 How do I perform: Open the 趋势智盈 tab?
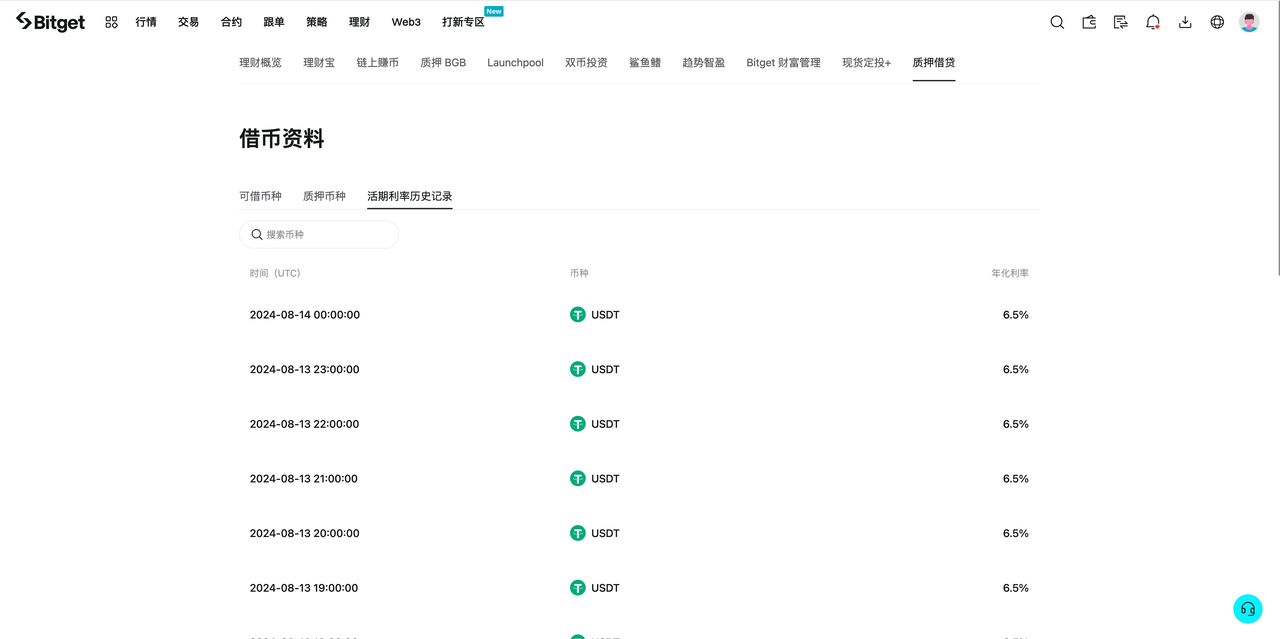click(x=704, y=62)
